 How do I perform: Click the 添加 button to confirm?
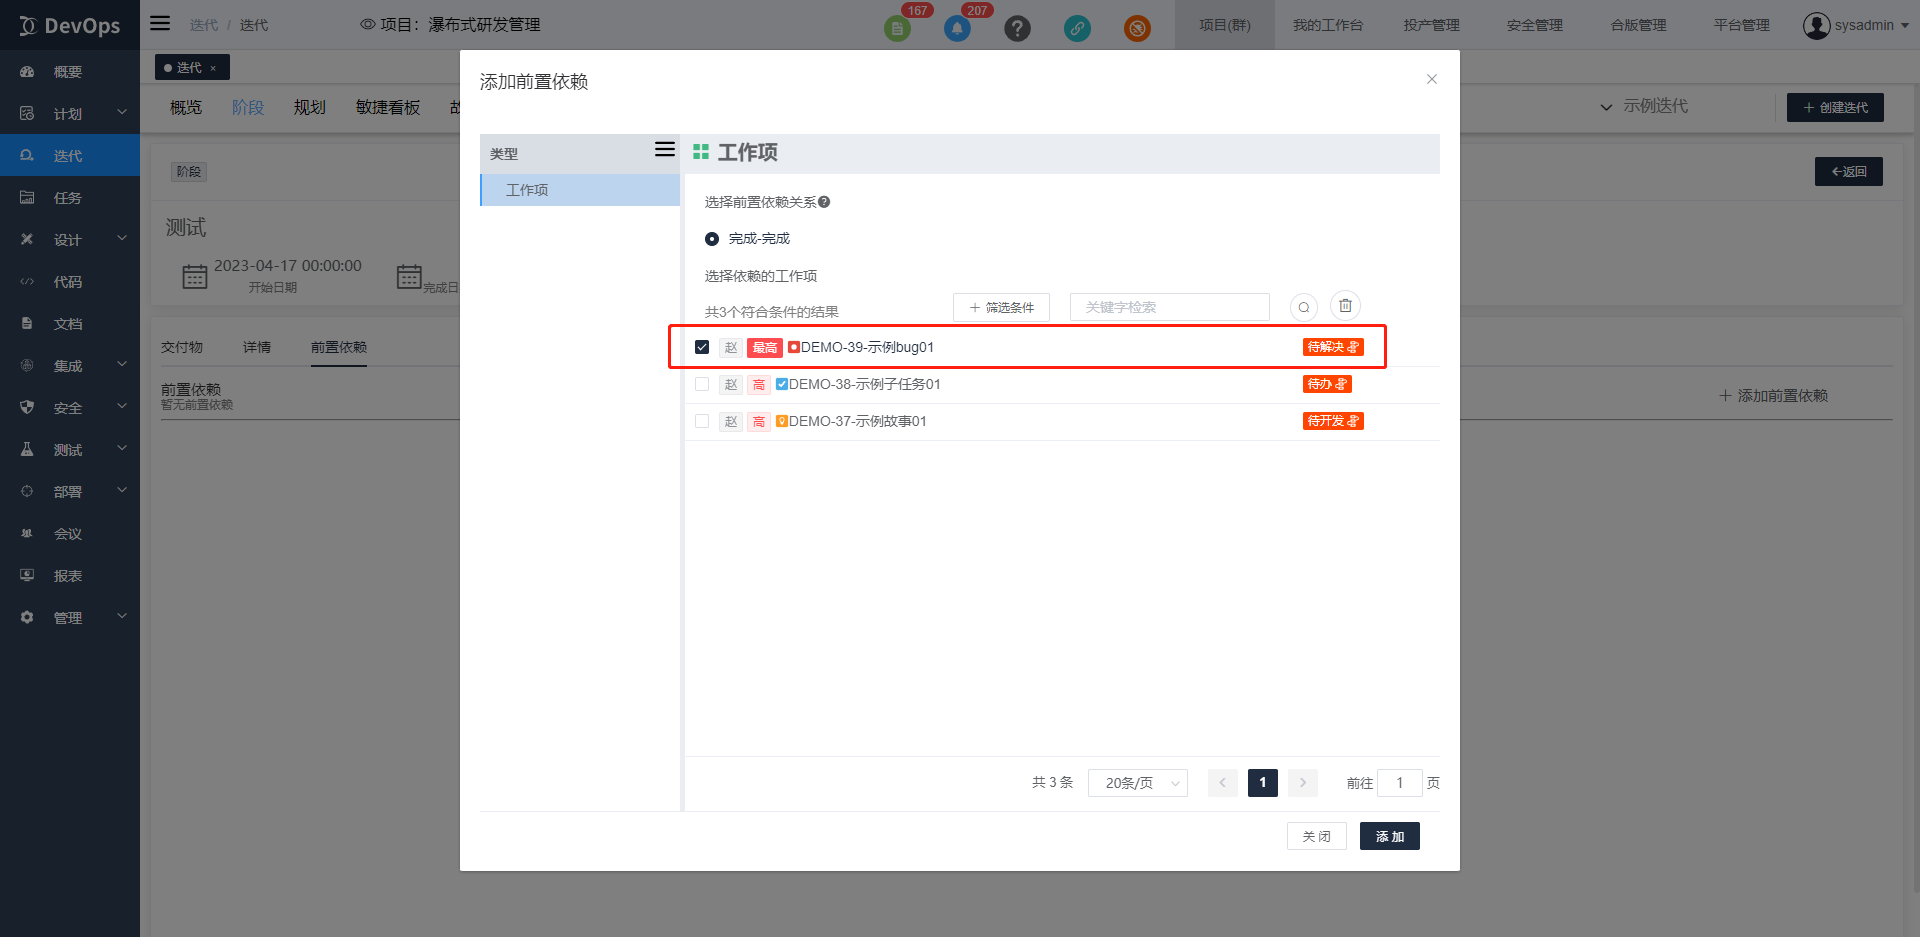[1389, 836]
